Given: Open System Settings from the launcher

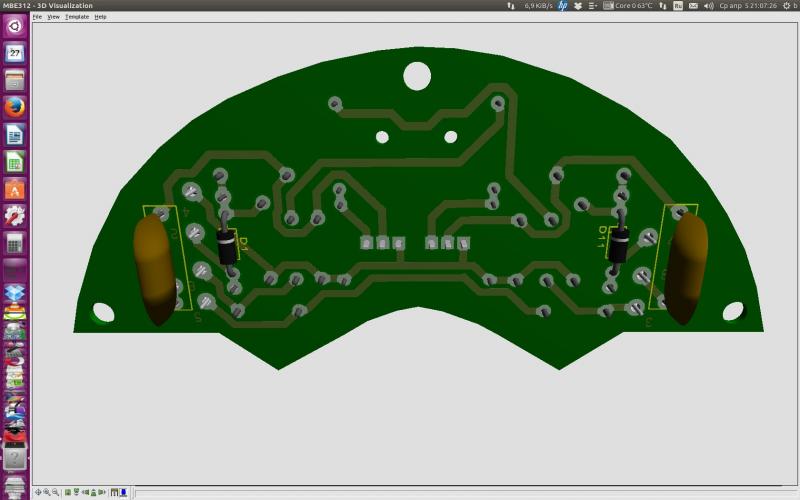Looking at the screenshot, I should click(x=15, y=215).
